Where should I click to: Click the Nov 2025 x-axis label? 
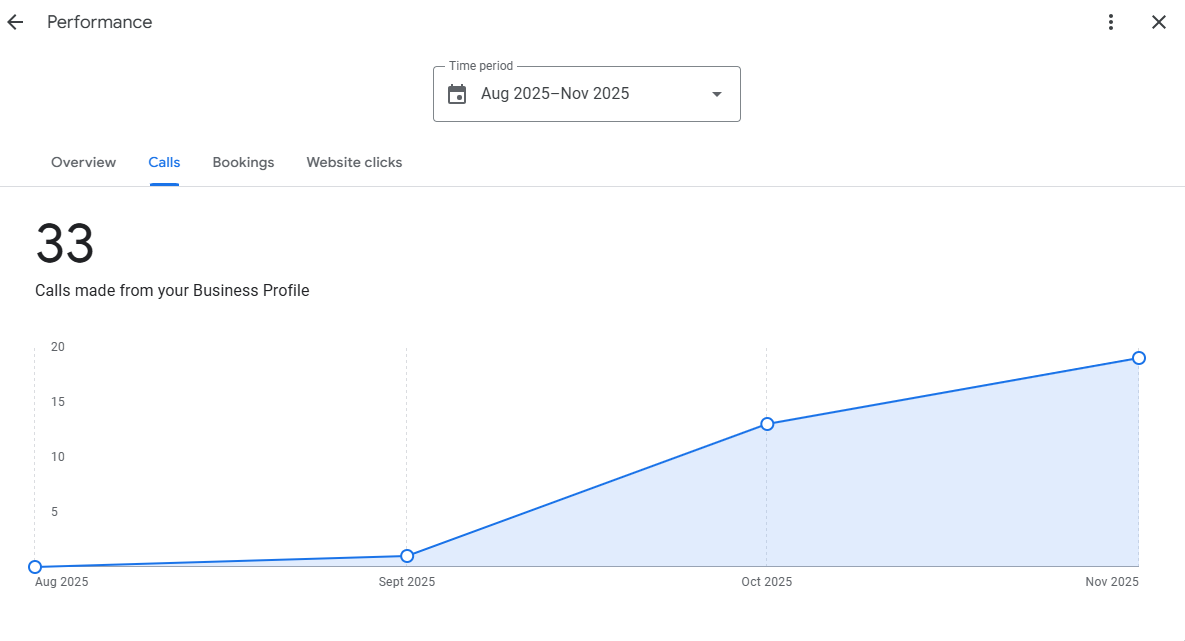(x=1112, y=582)
